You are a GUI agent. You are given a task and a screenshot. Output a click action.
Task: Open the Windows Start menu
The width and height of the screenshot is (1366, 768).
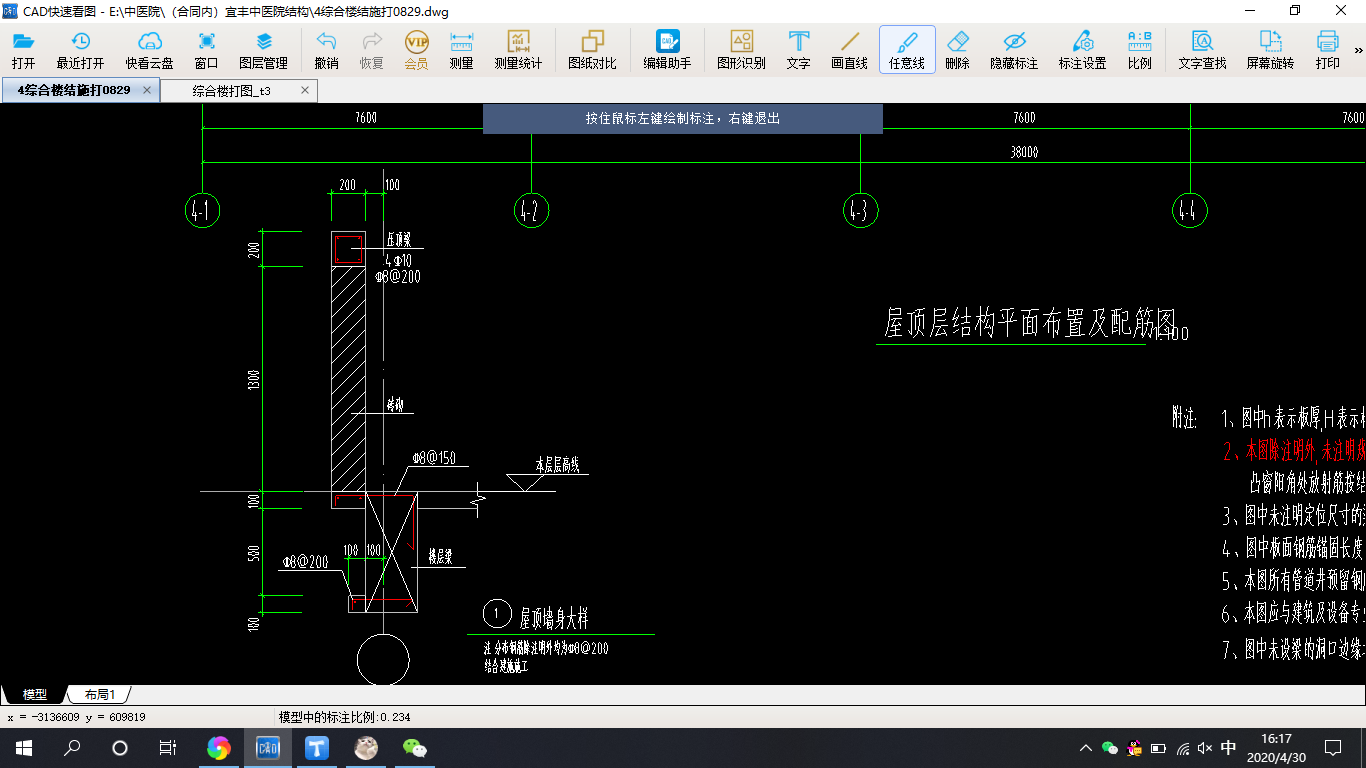[23, 748]
